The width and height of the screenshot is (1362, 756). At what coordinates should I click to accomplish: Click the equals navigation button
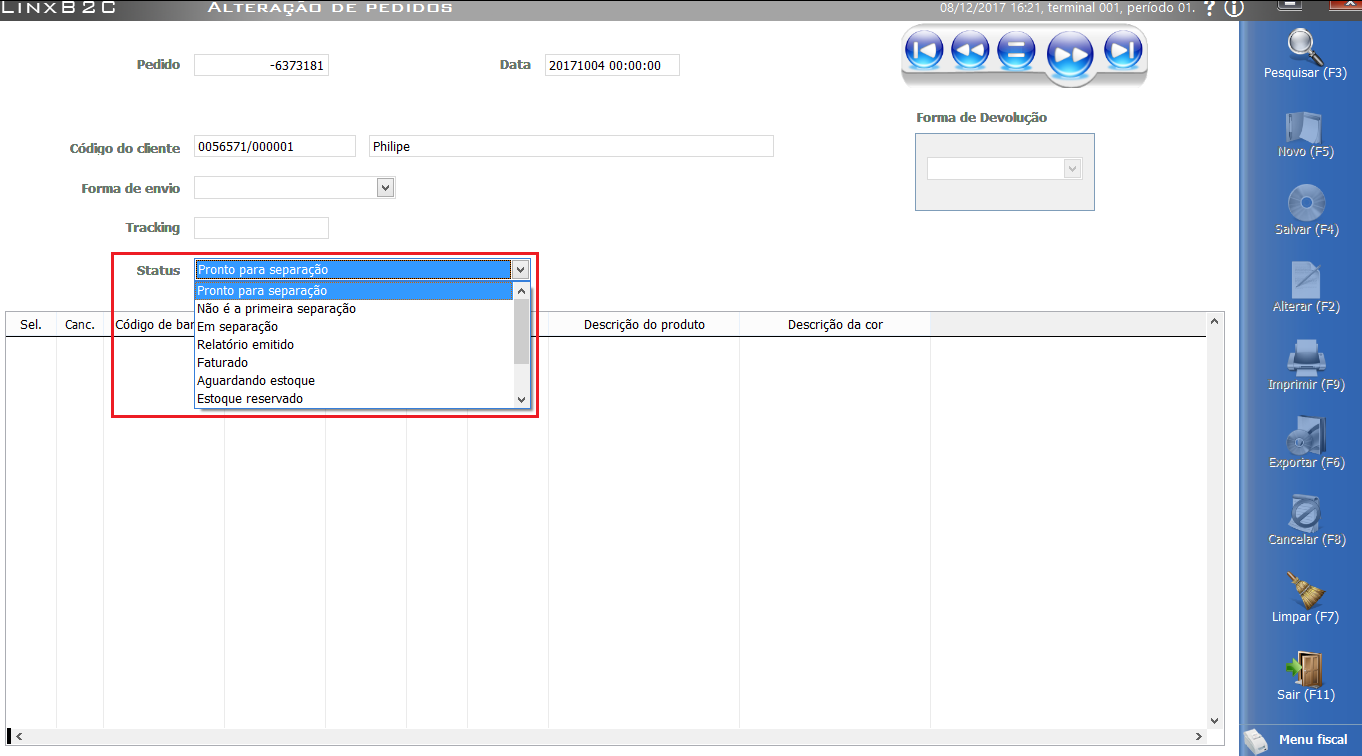pos(1016,50)
